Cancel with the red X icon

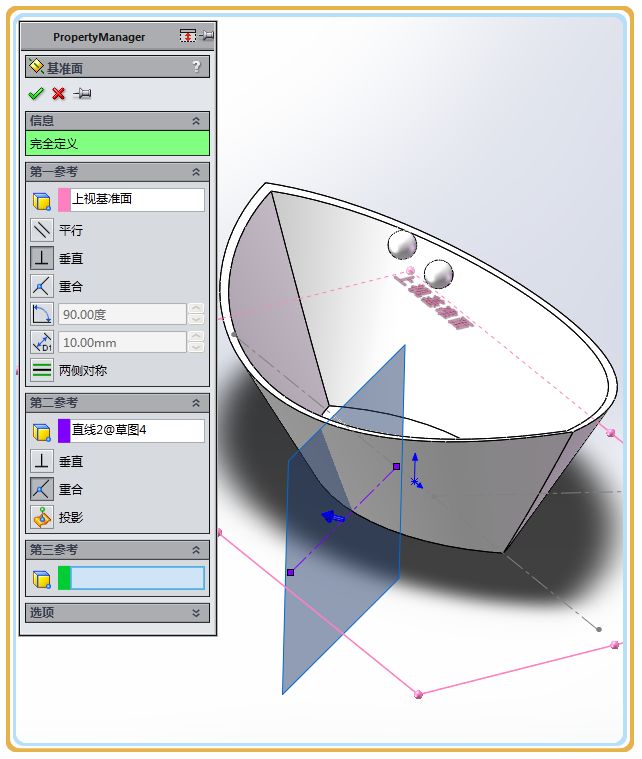tap(59, 93)
